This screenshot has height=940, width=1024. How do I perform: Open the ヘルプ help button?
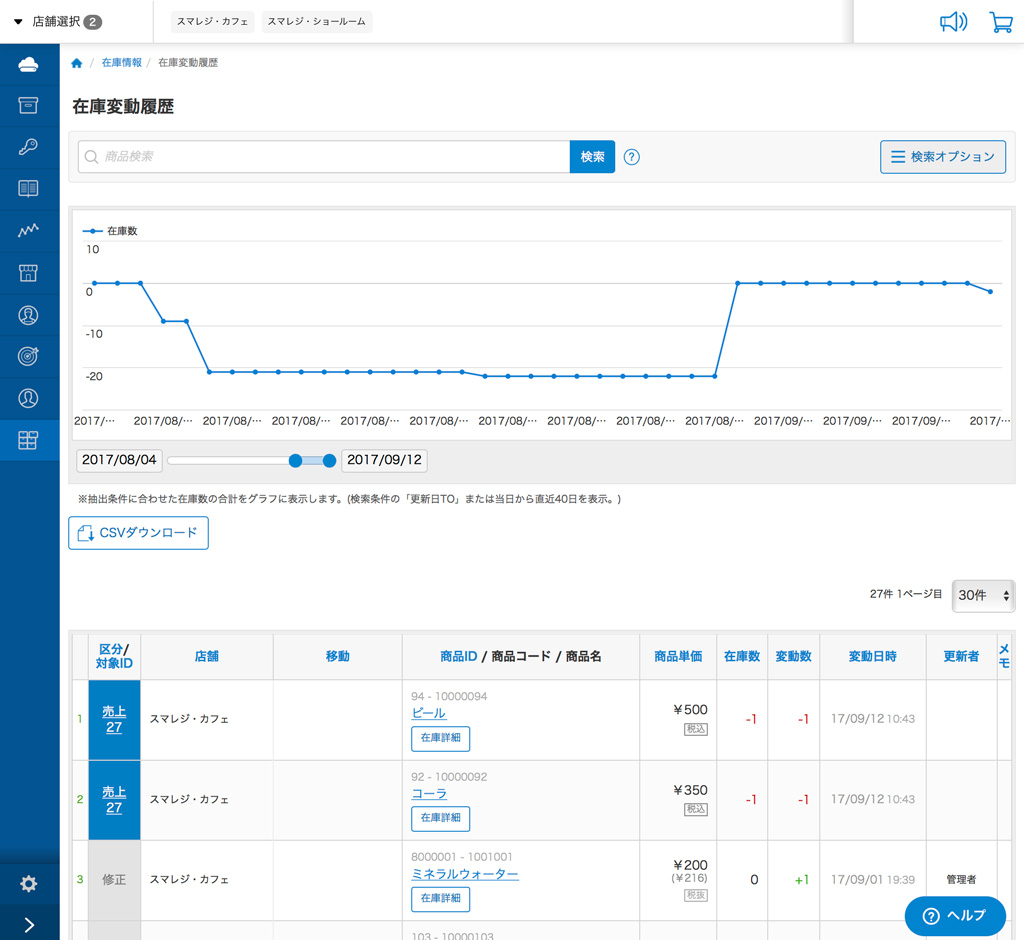[x=955, y=916]
